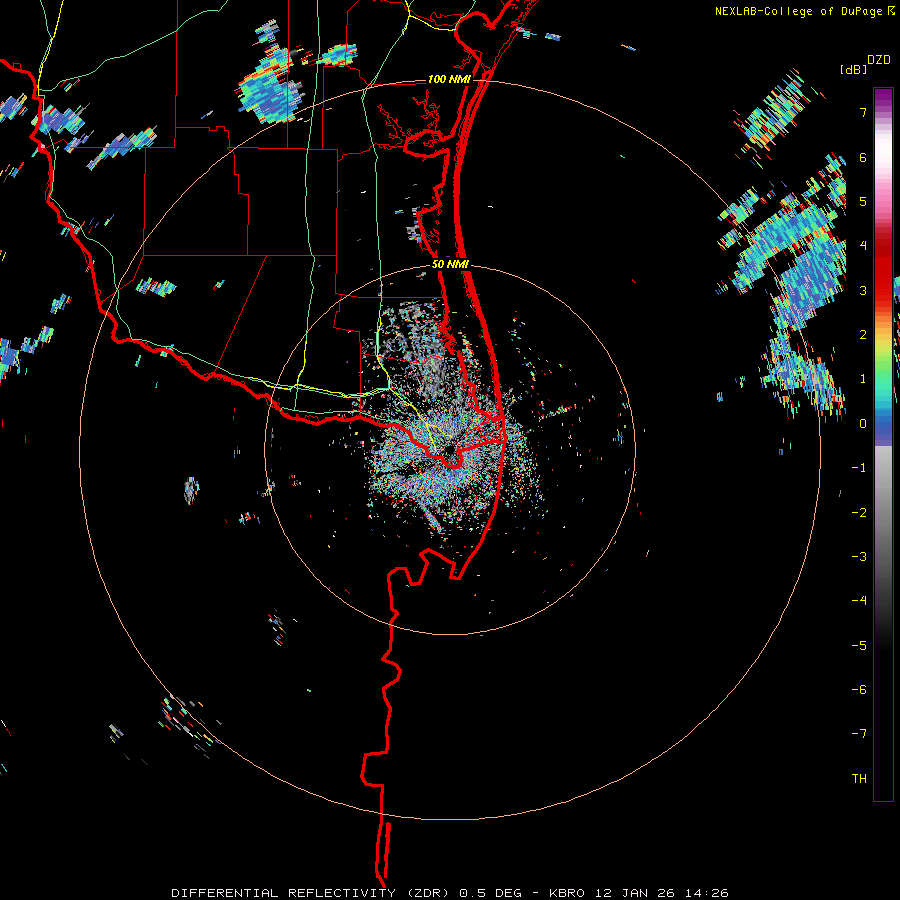900x900 pixels.
Task: Click the -7 value on the color scale
Action: (x=859, y=734)
